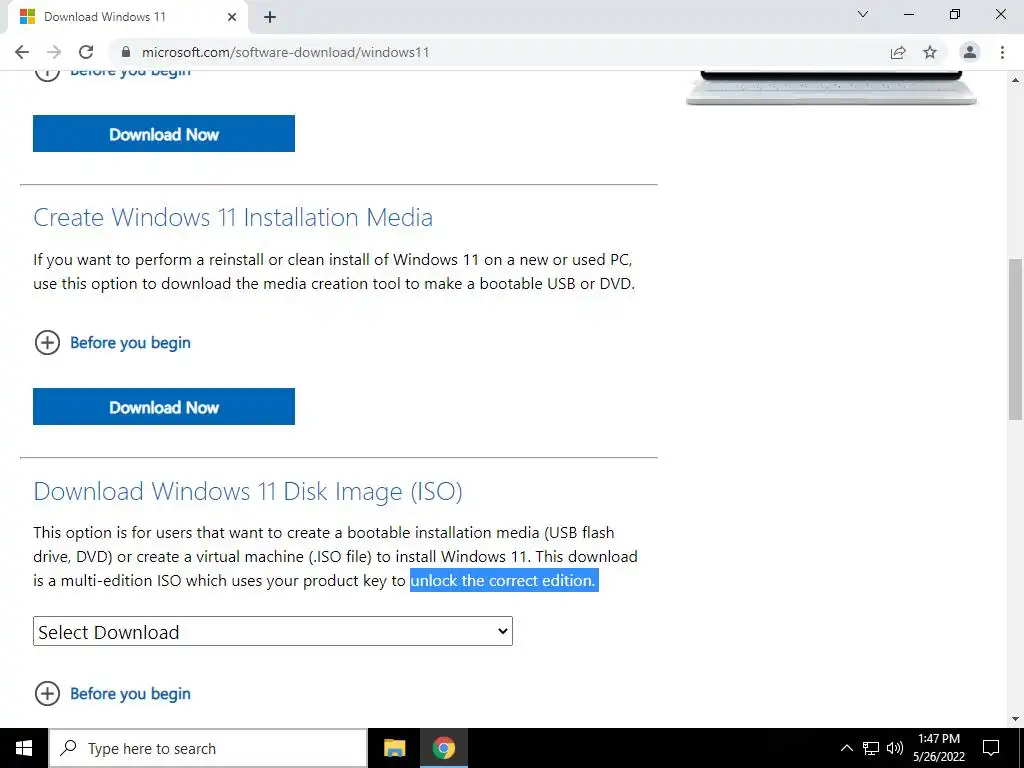Bookmark this page with the star icon
The width and height of the screenshot is (1024, 768).
pos(930,52)
